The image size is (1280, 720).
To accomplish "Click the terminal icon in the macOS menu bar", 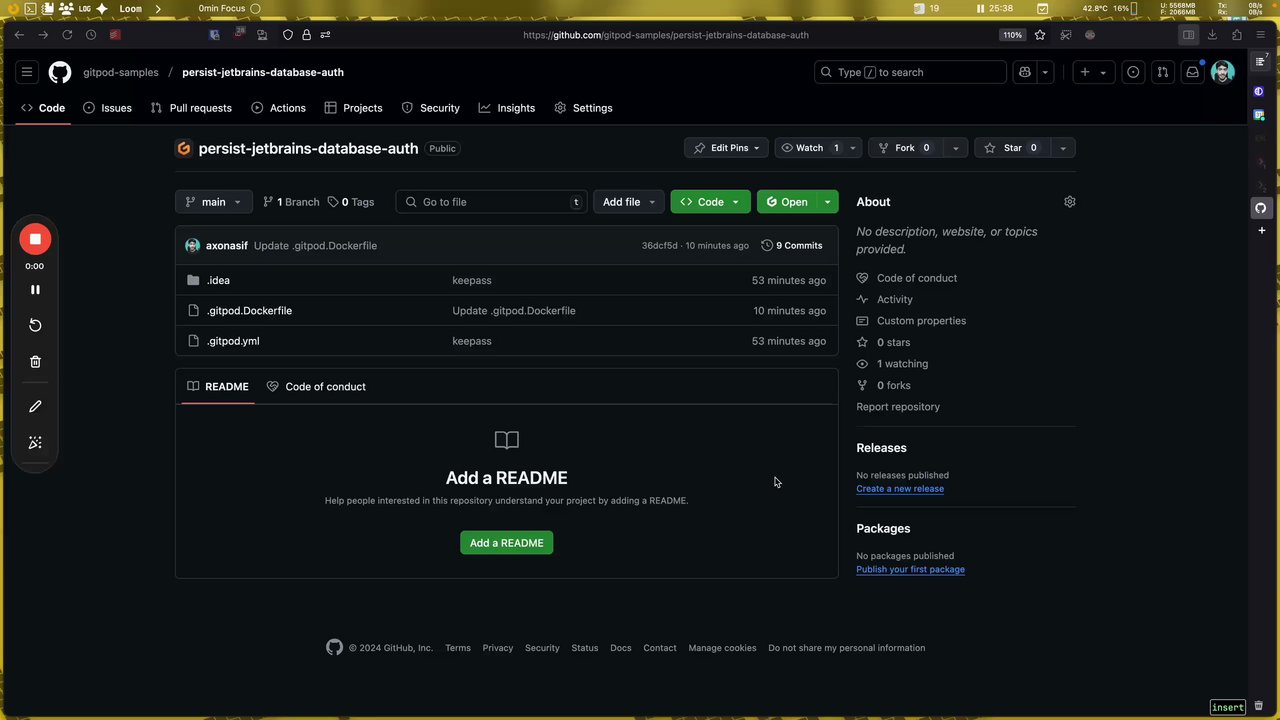I will (x=30, y=8).
